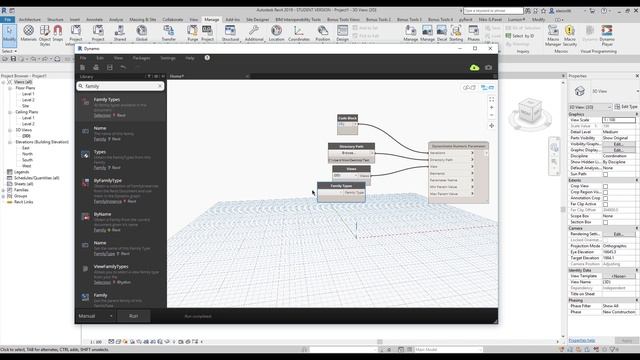Expand Families node in Project Browser

click(x=4, y=190)
